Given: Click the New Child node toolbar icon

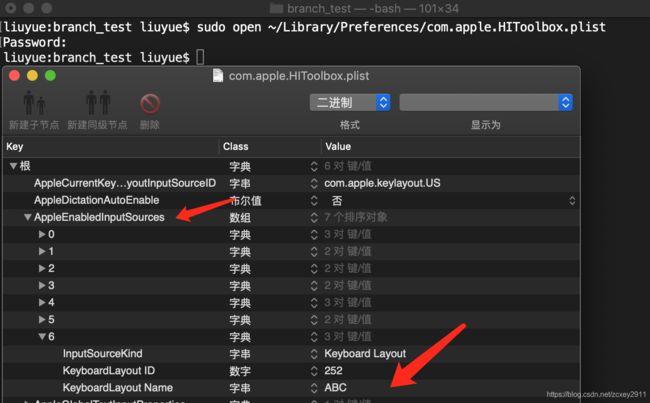Looking at the screenshot, I should pyautogui.click(x=34, y=103).
